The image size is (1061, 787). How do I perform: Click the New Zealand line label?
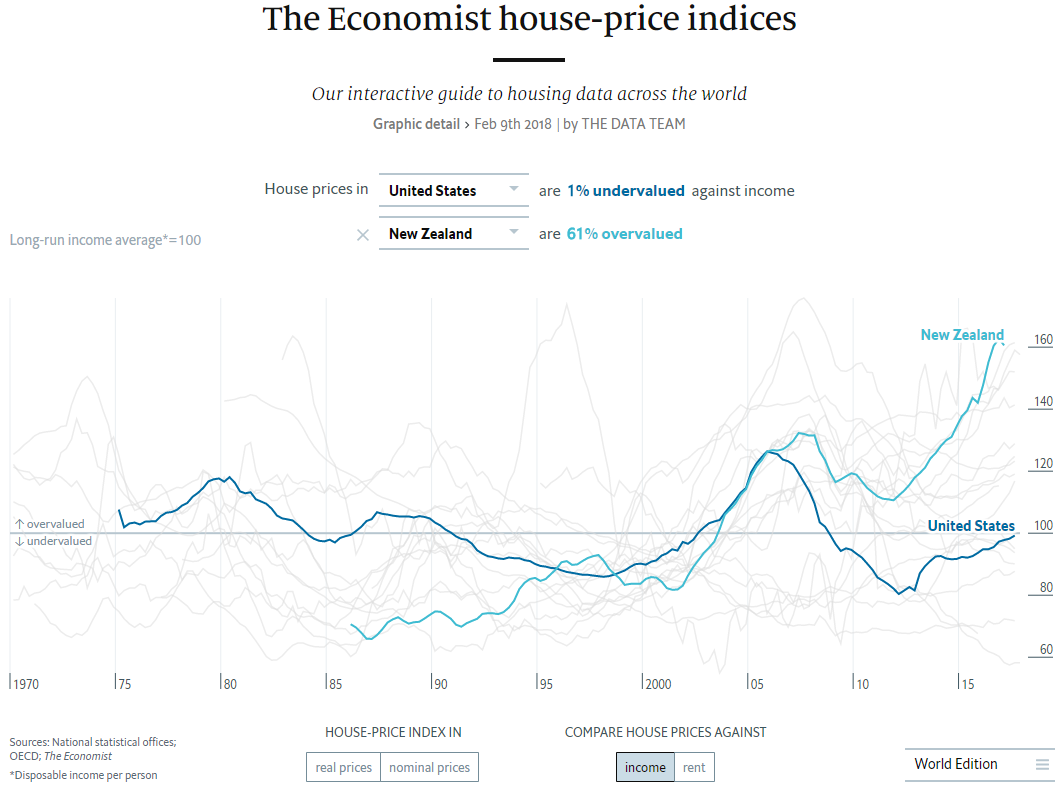coord(961,335)
